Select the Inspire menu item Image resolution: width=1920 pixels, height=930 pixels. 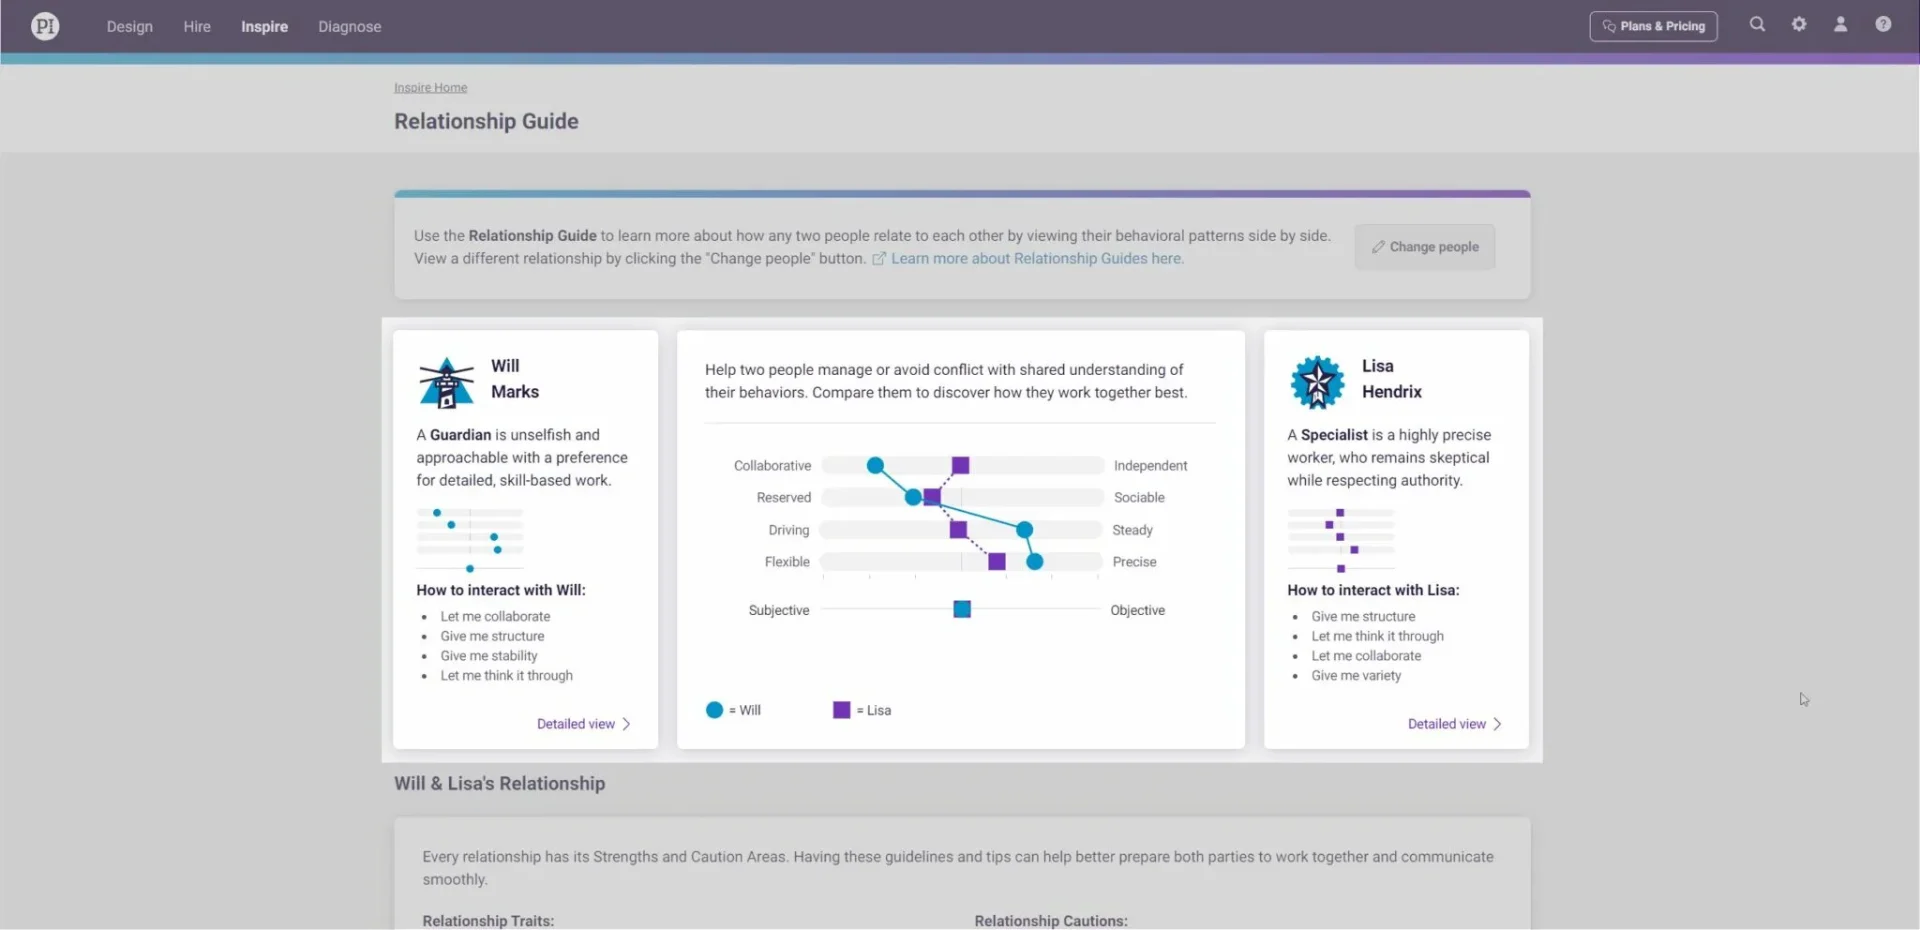[x=264, y=27]
